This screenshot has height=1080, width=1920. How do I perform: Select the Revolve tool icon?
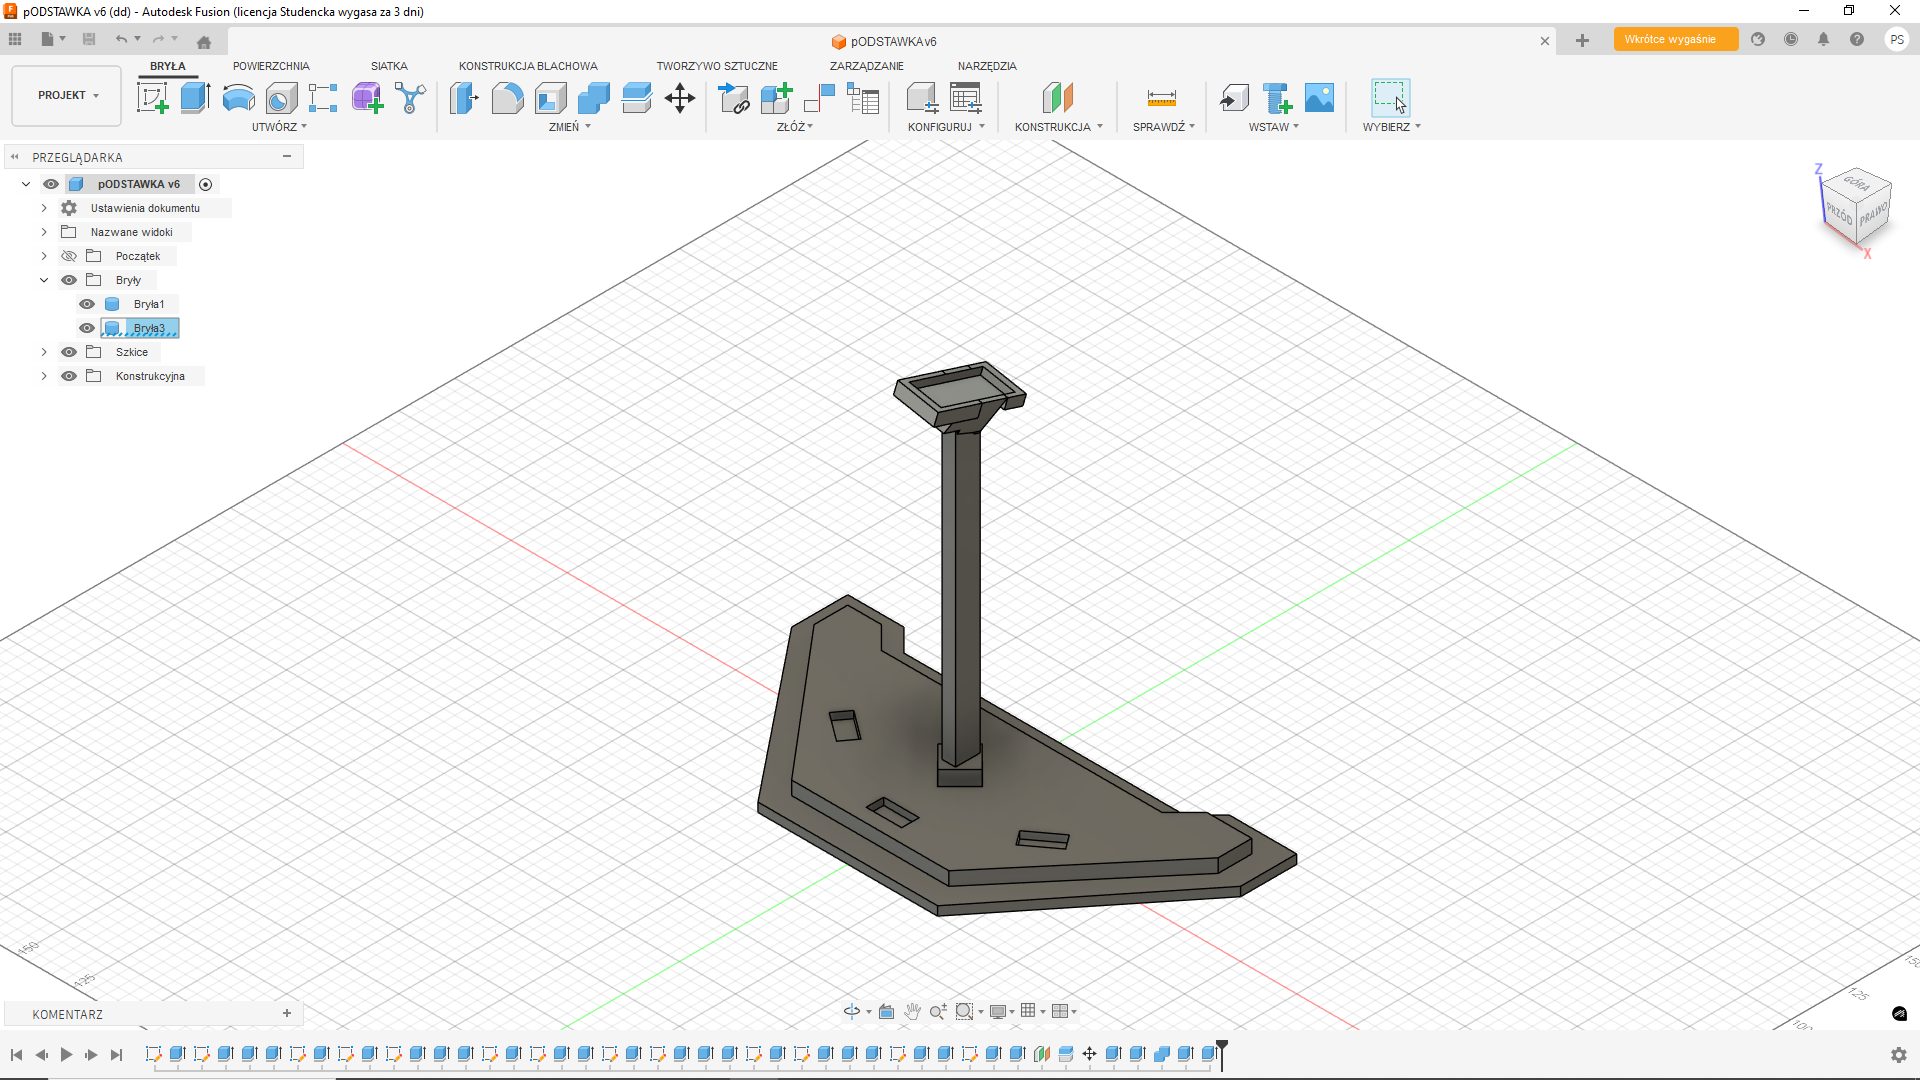(x=238, y=98)
